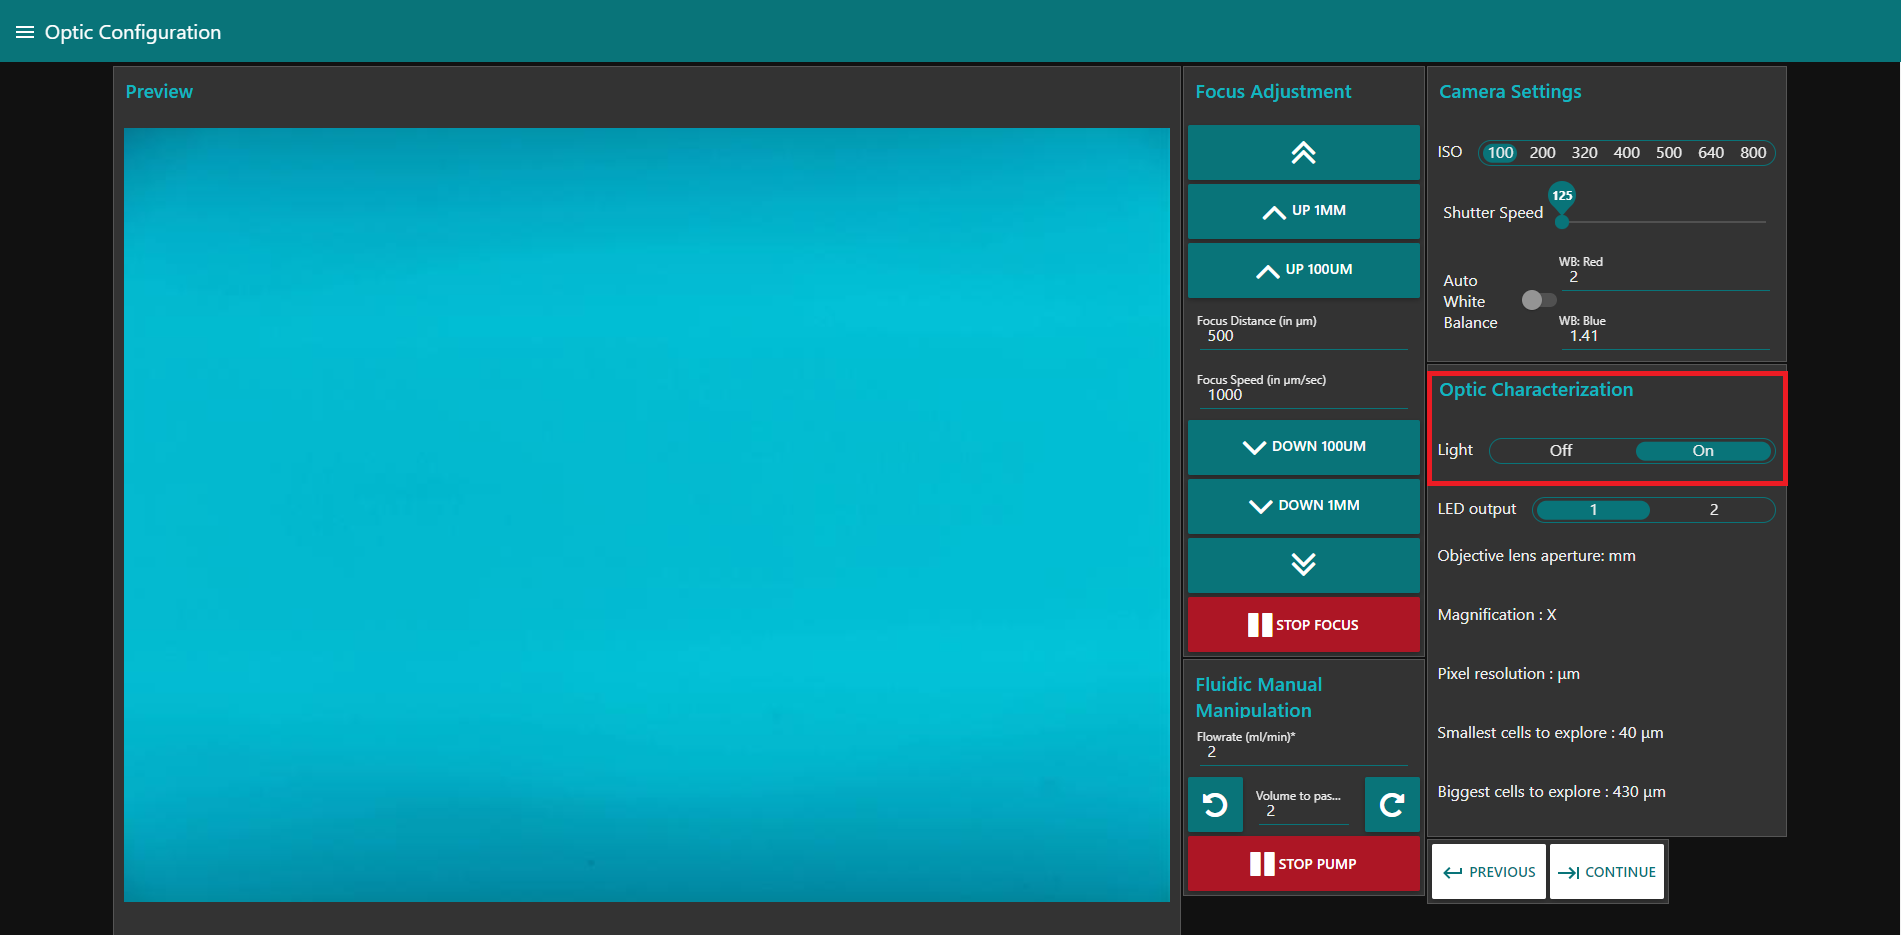Toggle the Auto White Balance switch

point(1538,300)
